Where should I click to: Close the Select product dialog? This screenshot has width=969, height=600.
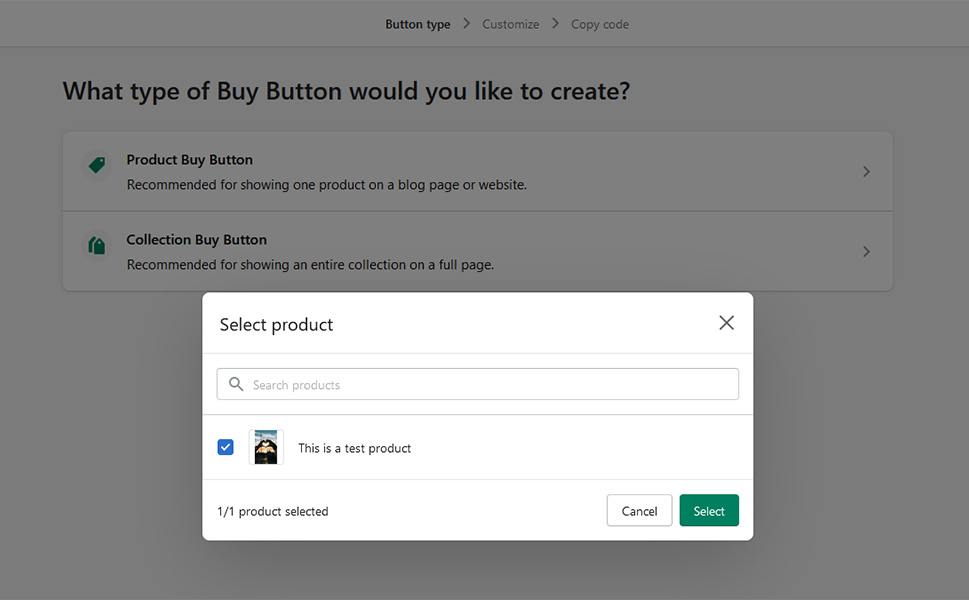pyautogui.click(x=726, y=323)
